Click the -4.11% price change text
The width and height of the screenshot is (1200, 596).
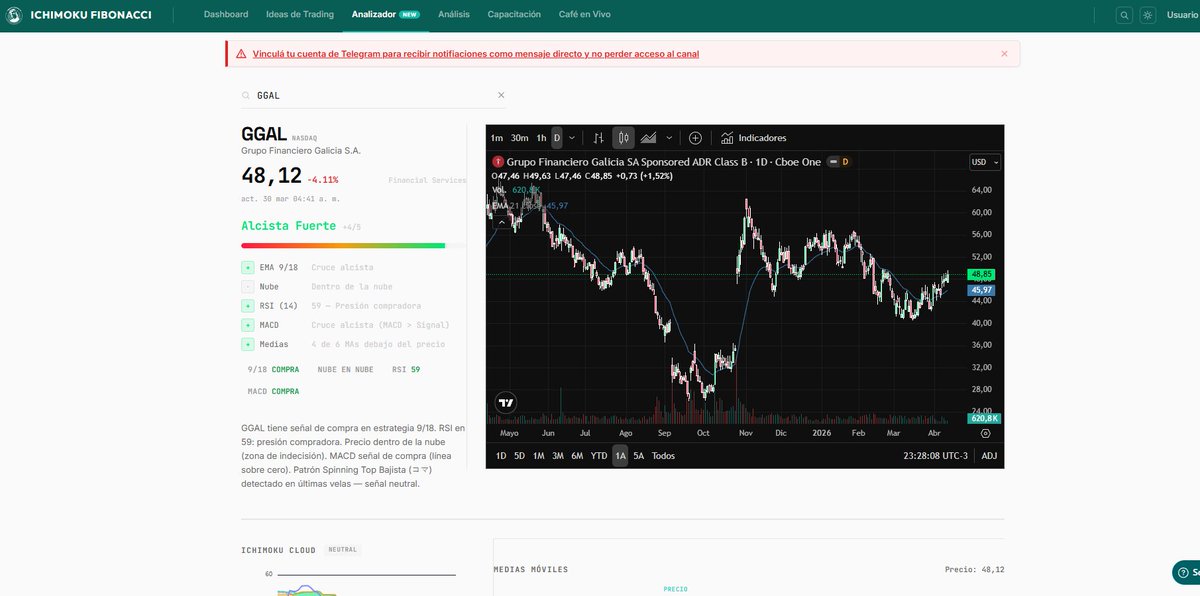point(323,180)
